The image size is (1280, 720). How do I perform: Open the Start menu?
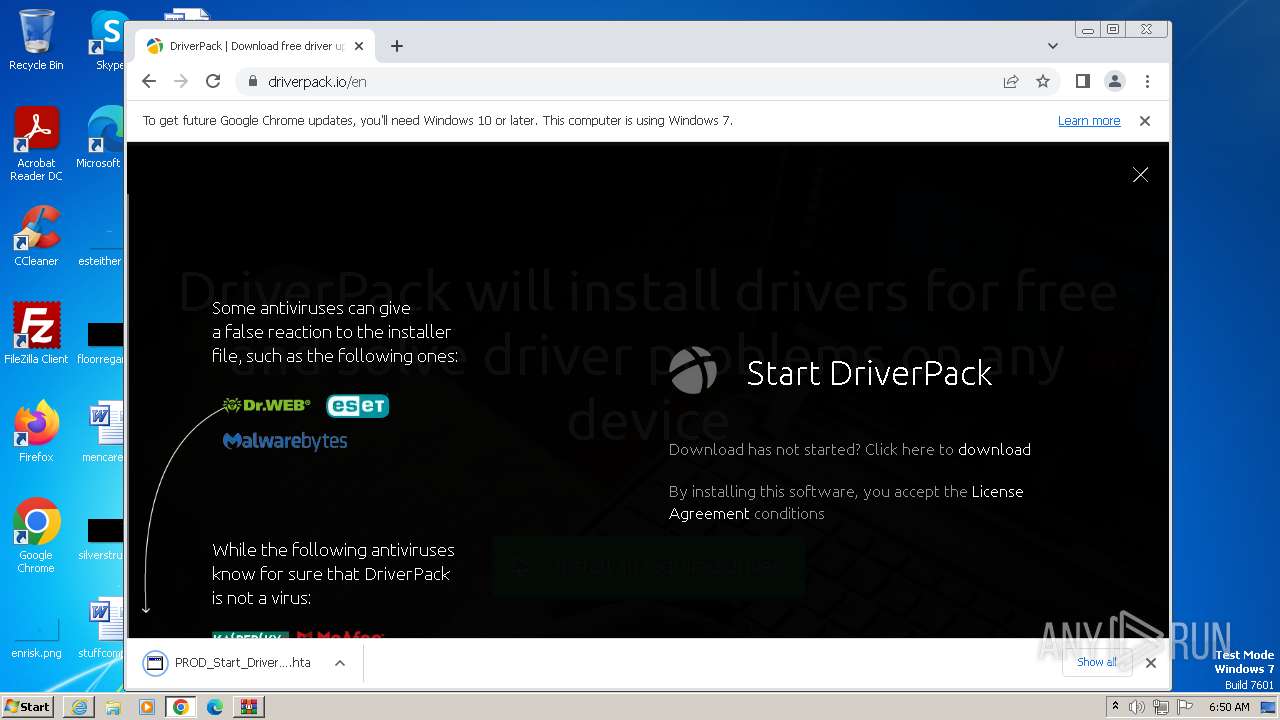tap(27, 706)
